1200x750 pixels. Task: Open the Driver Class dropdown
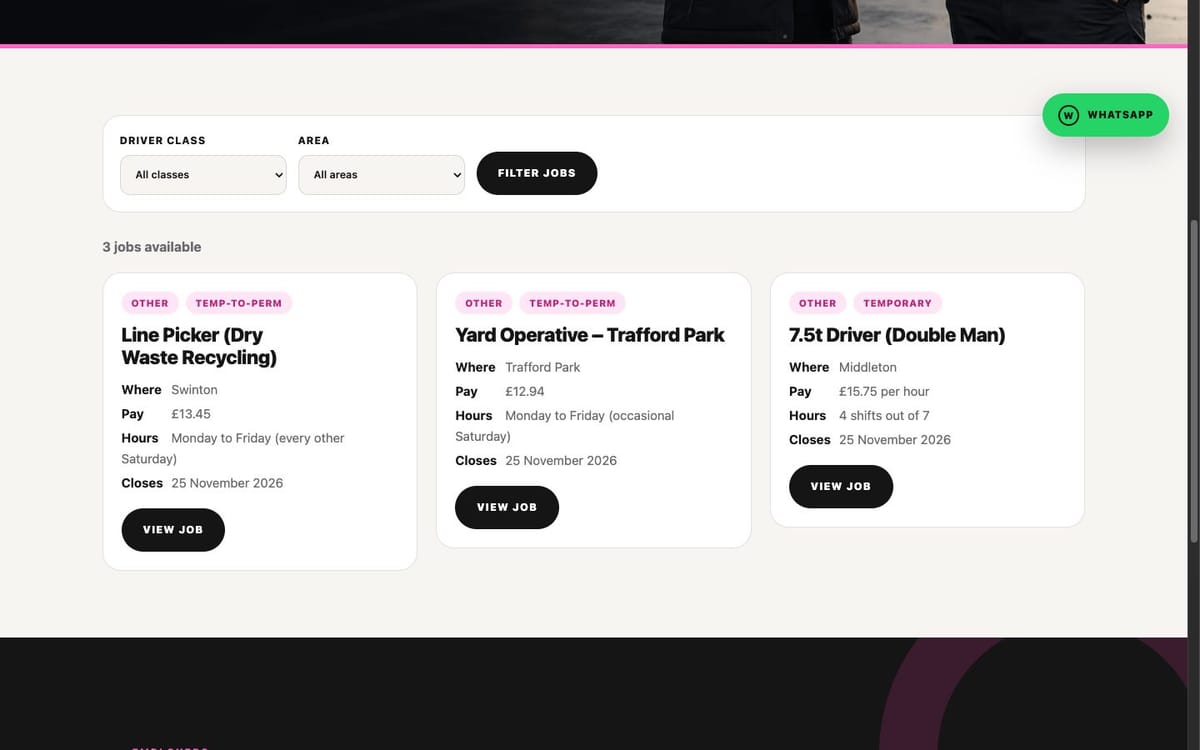coord(203,174)
